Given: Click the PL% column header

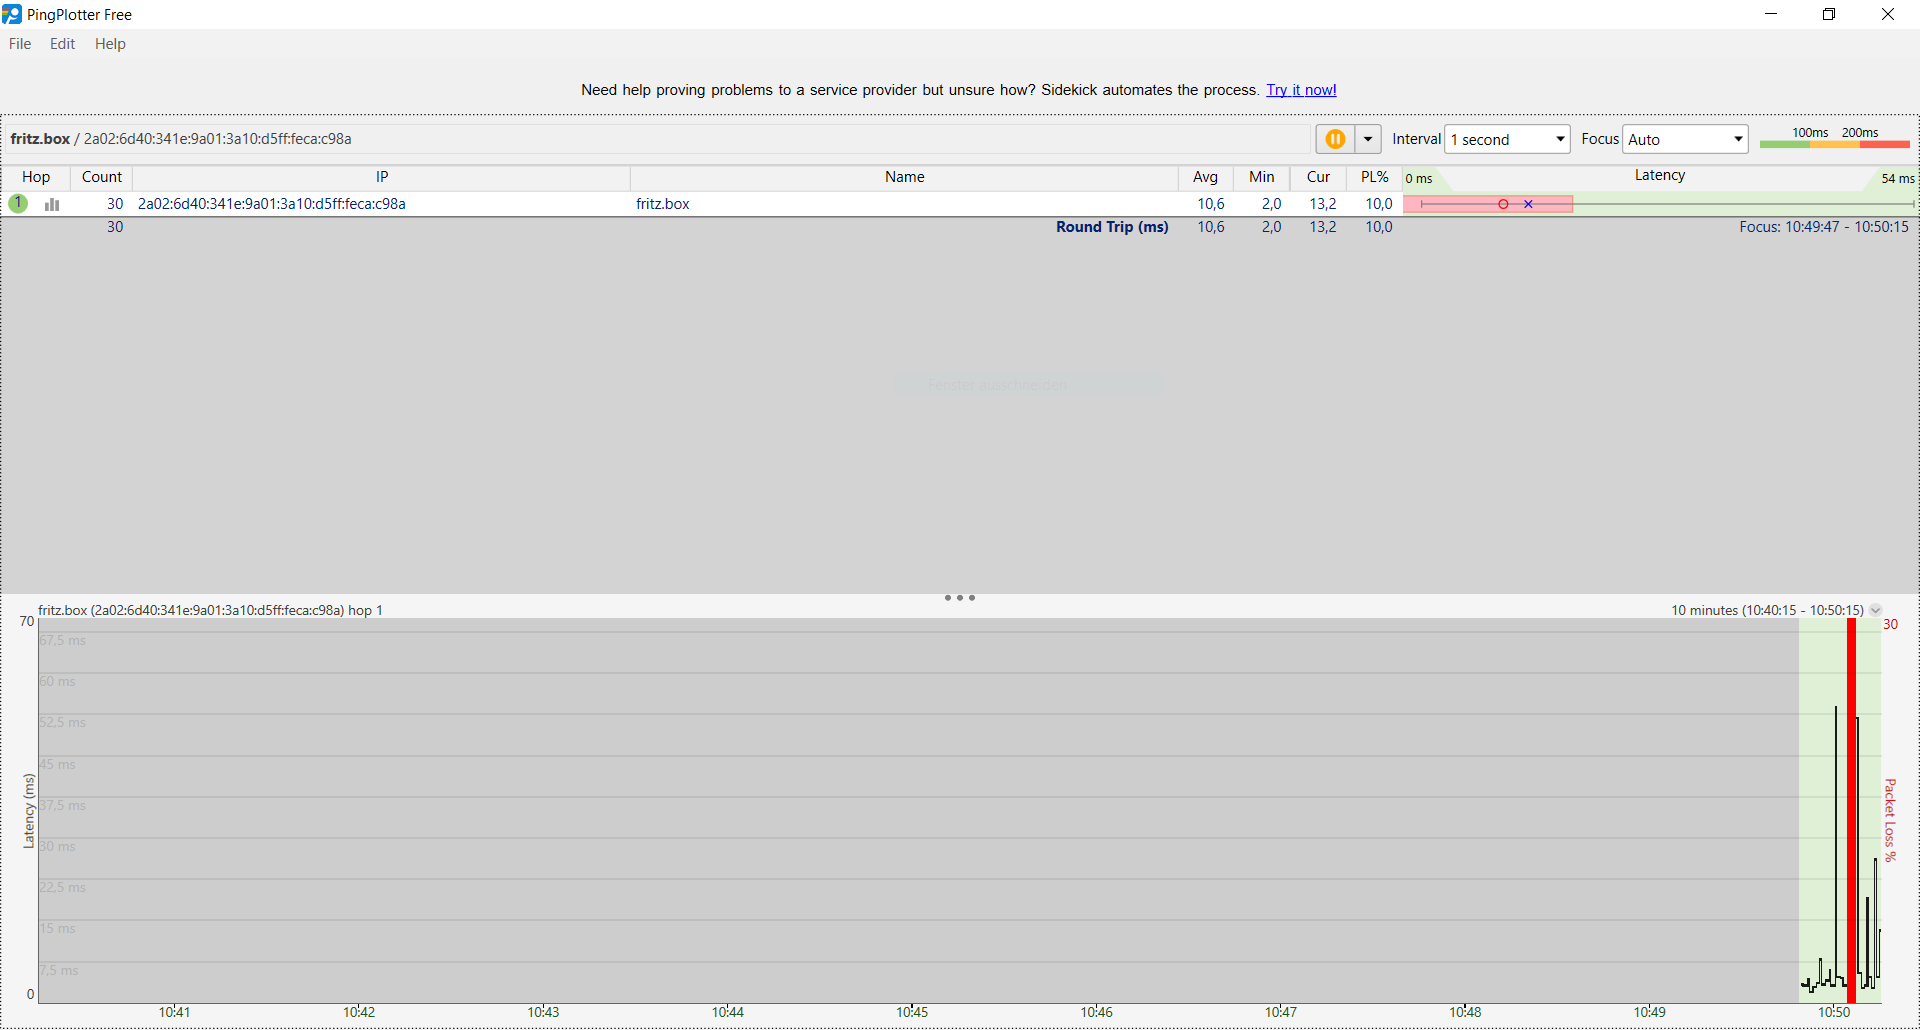Looking at the screenshot, I should [1374, 177].
